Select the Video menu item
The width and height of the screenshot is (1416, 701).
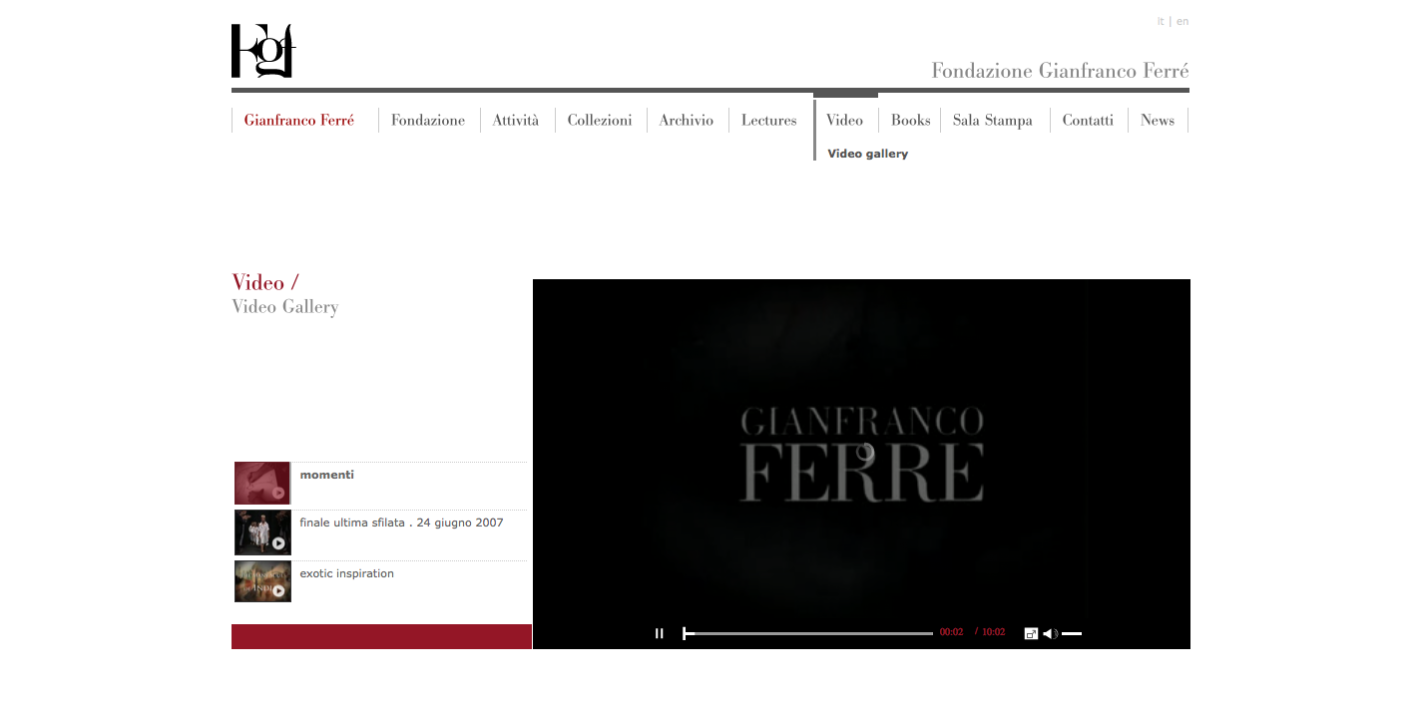845,120
